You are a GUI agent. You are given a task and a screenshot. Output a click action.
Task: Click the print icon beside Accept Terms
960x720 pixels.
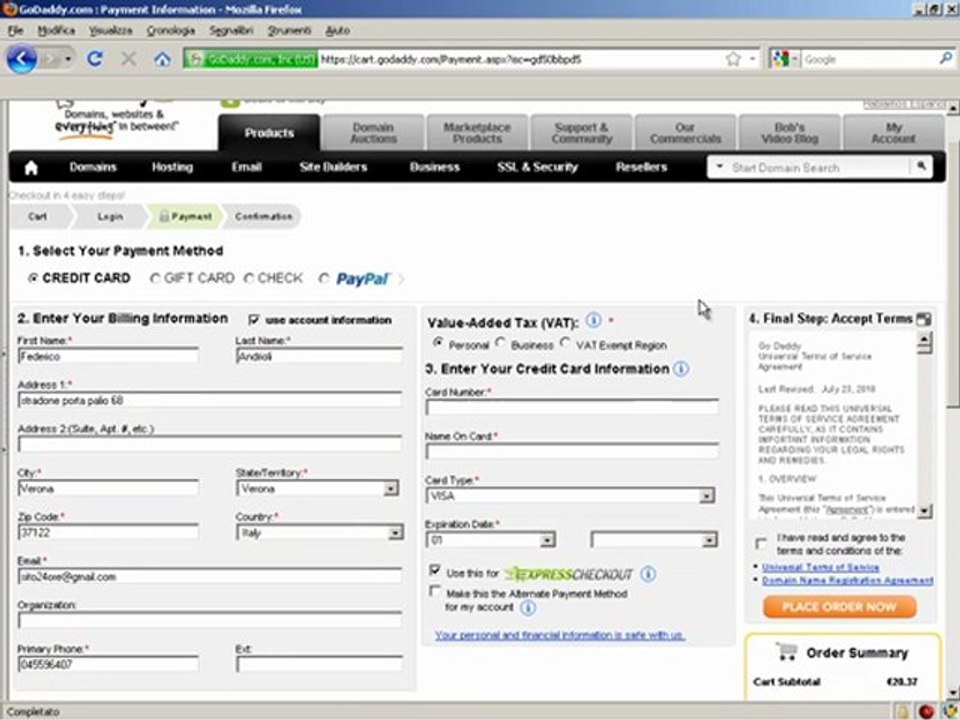(x=924, y=318)
